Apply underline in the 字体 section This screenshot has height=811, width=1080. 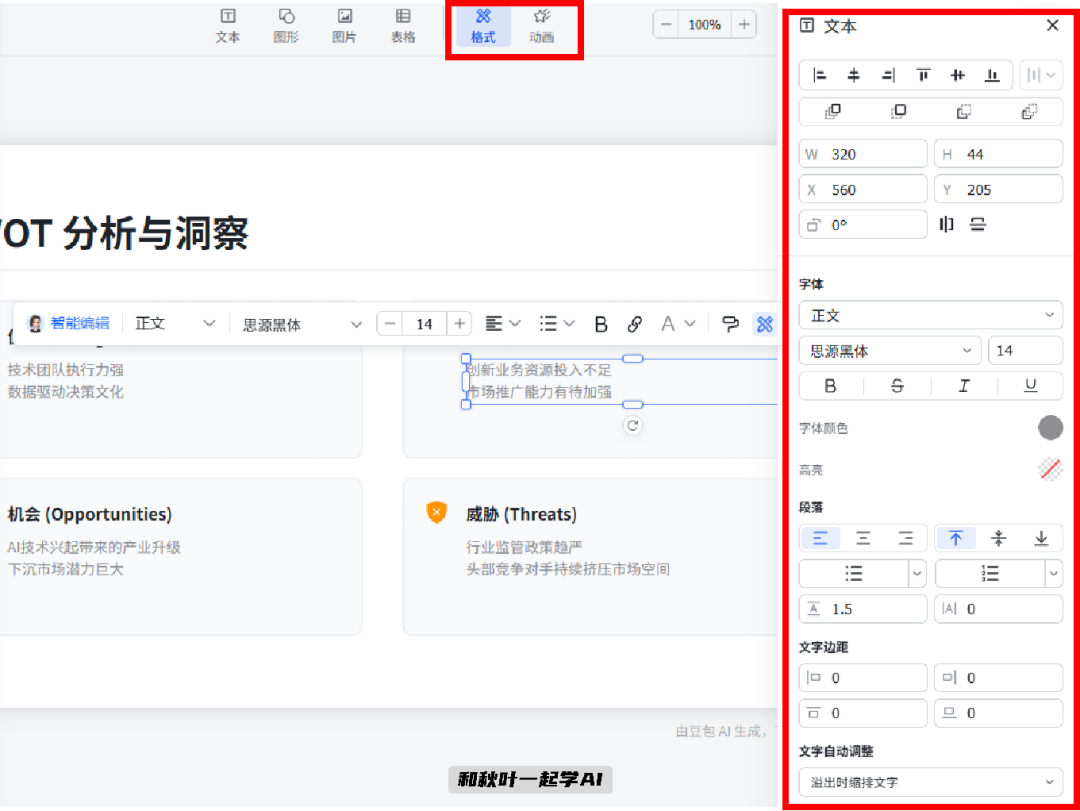[x=1031, y=385]
